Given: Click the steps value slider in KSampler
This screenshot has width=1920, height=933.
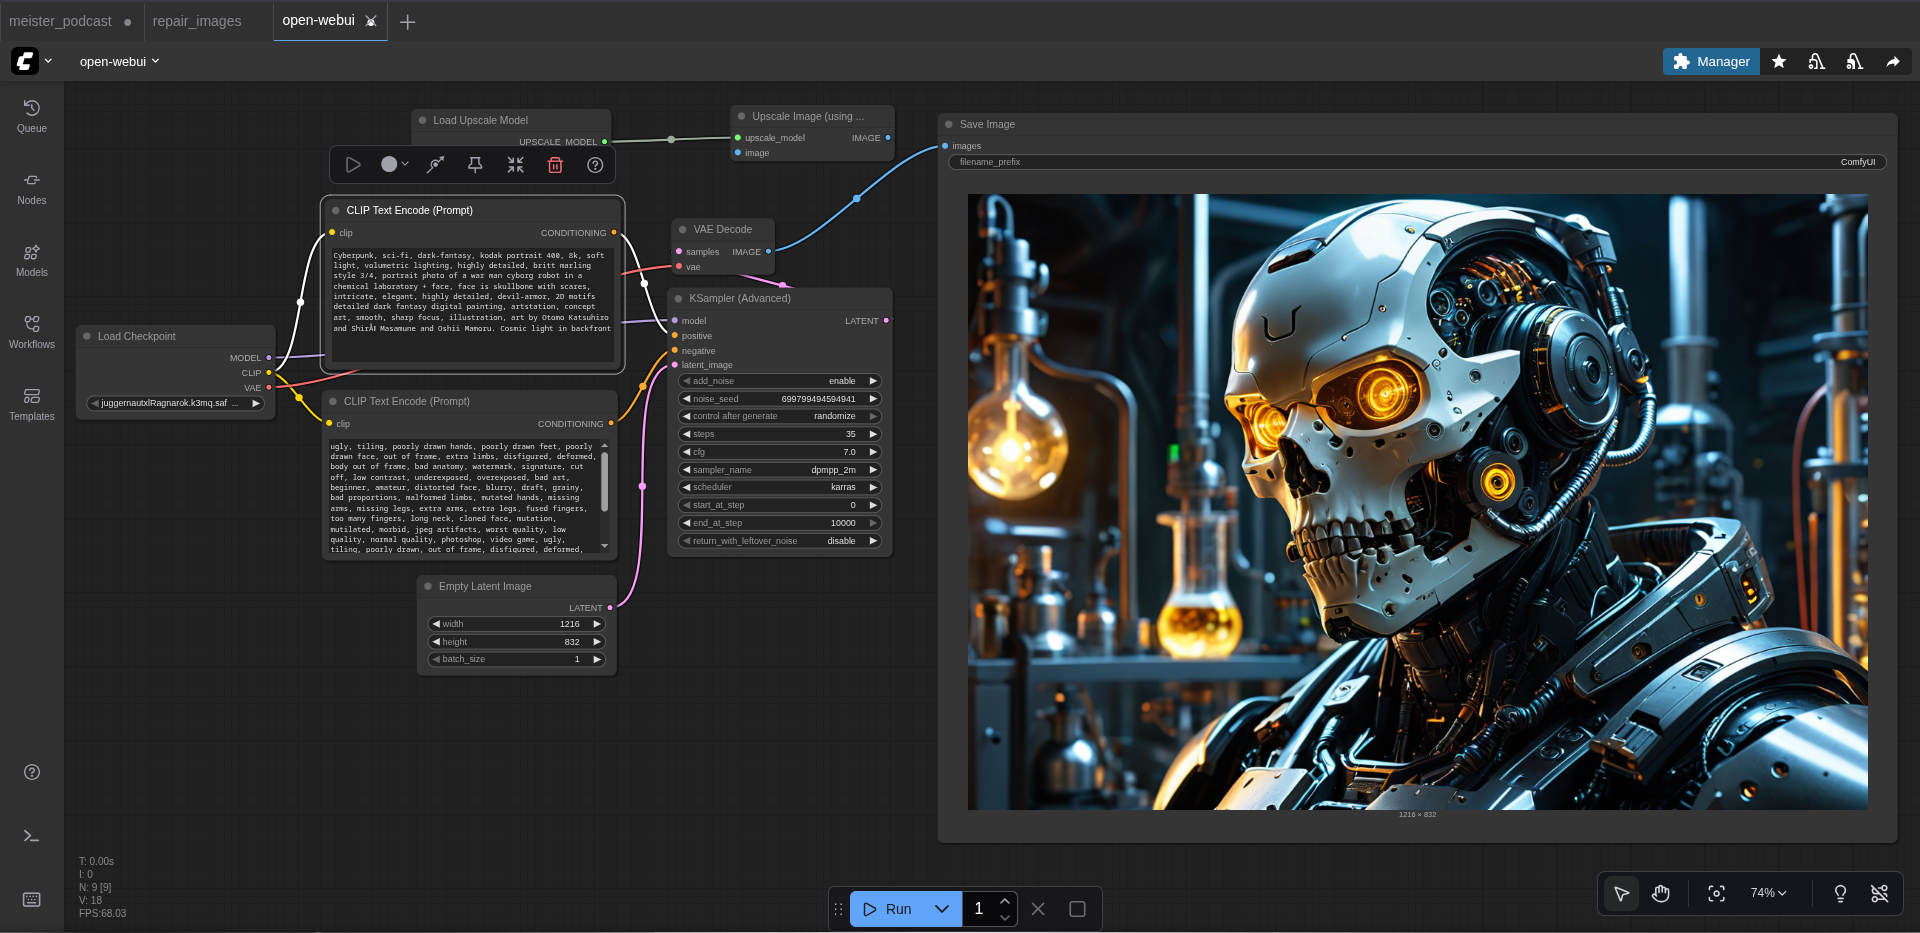Looking at the screenshot, I should pyautogui.click(x=779, y=434).
